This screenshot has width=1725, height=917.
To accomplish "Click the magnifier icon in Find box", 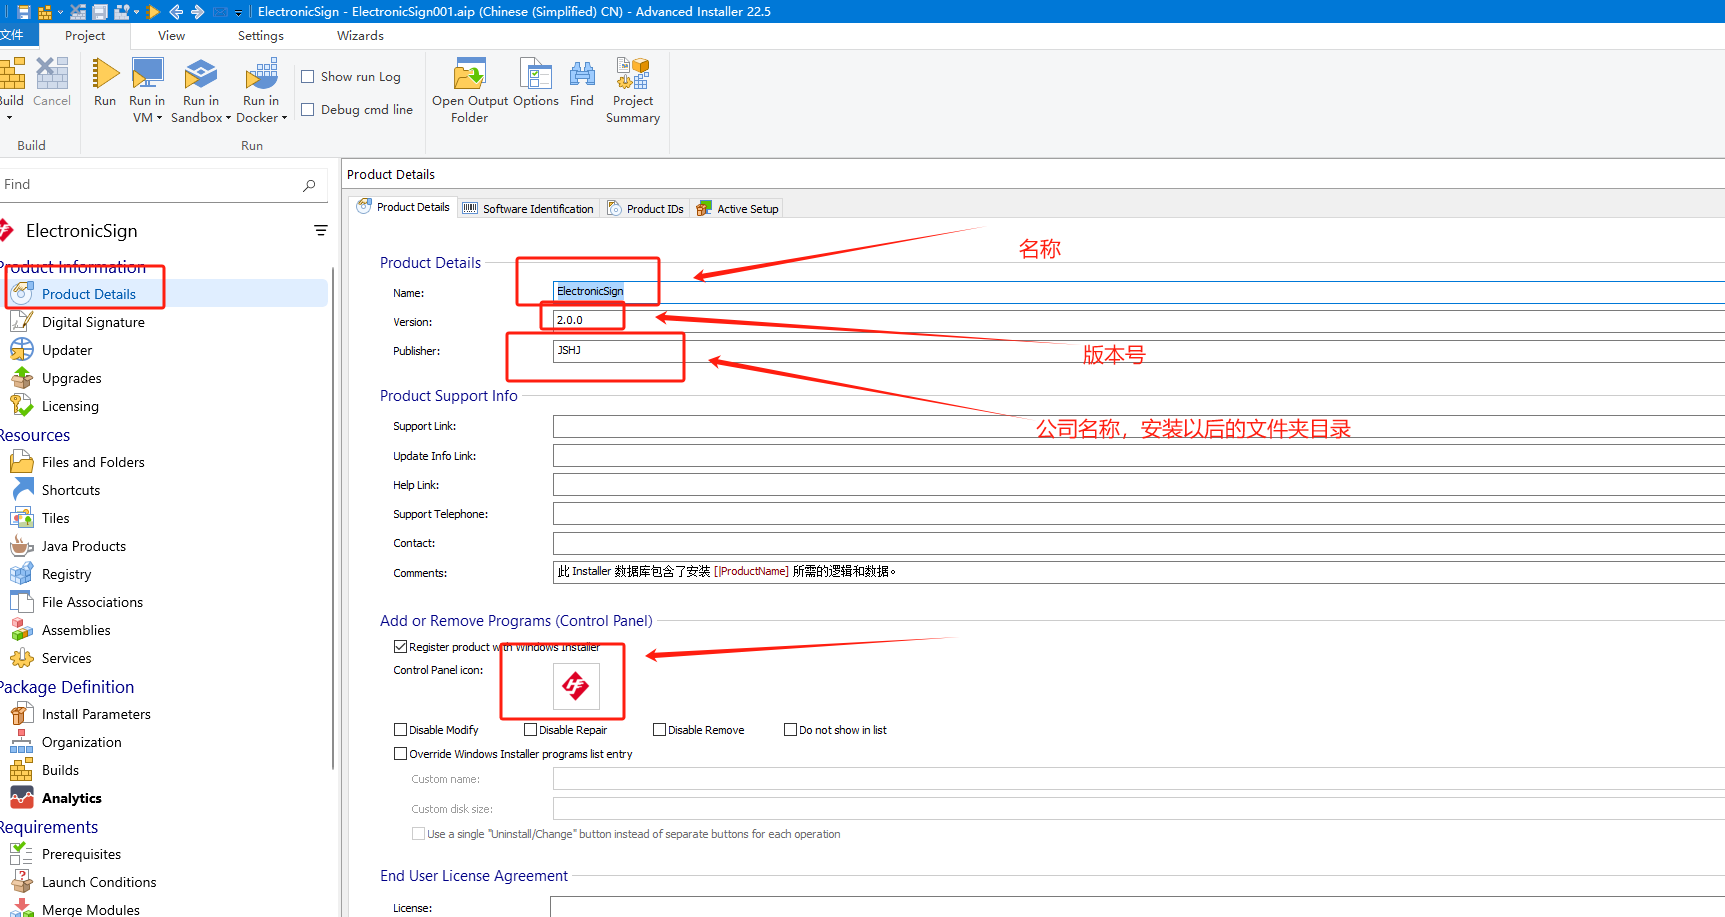I will pos(309,185).
